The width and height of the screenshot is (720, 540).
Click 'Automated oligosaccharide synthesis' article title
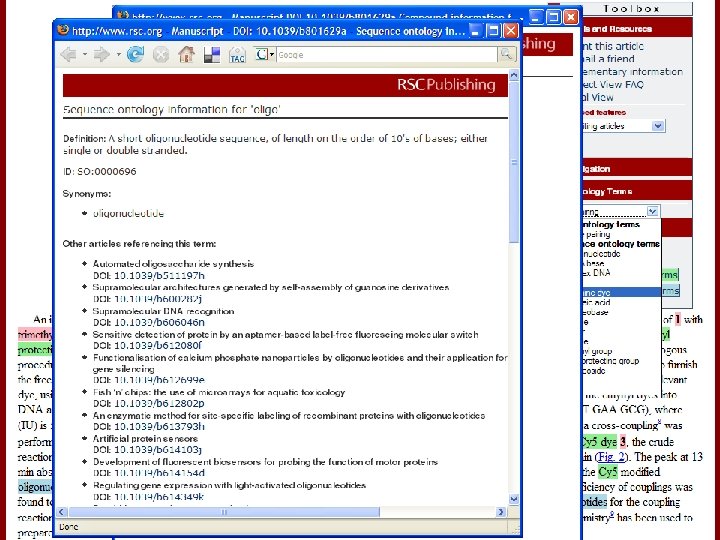(173, 264)
